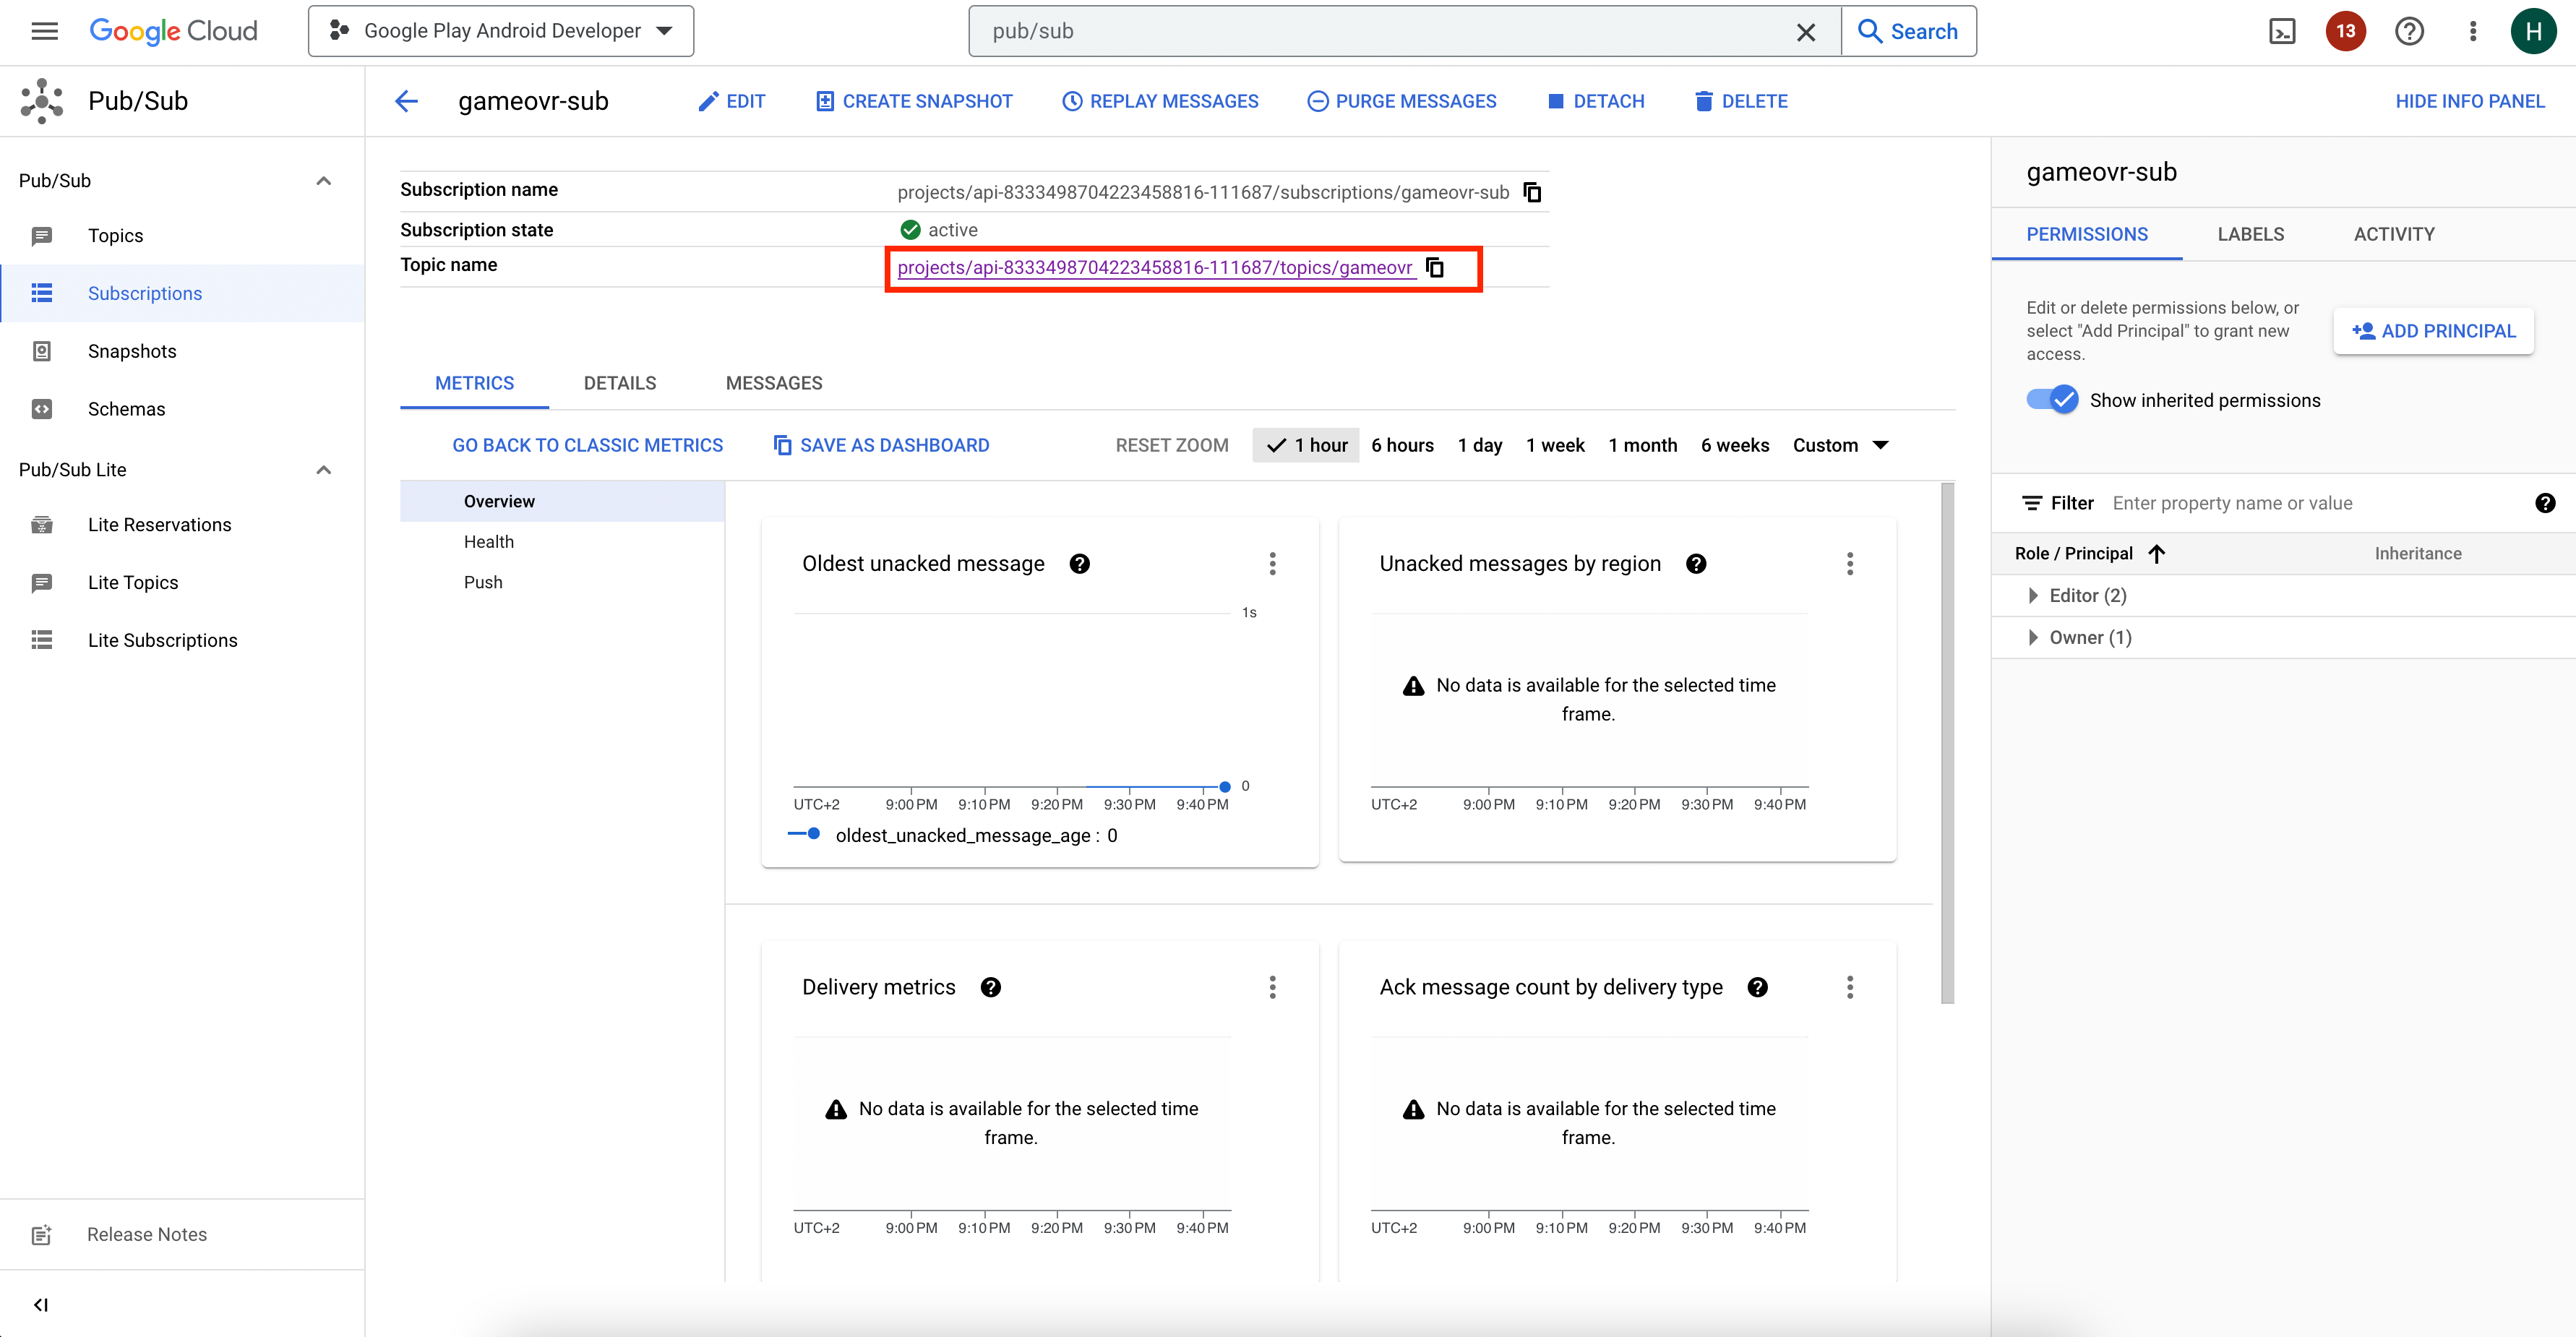
Task: Collapse the Pub/Sub Lite sidebar section
Action: coord(323,470)
